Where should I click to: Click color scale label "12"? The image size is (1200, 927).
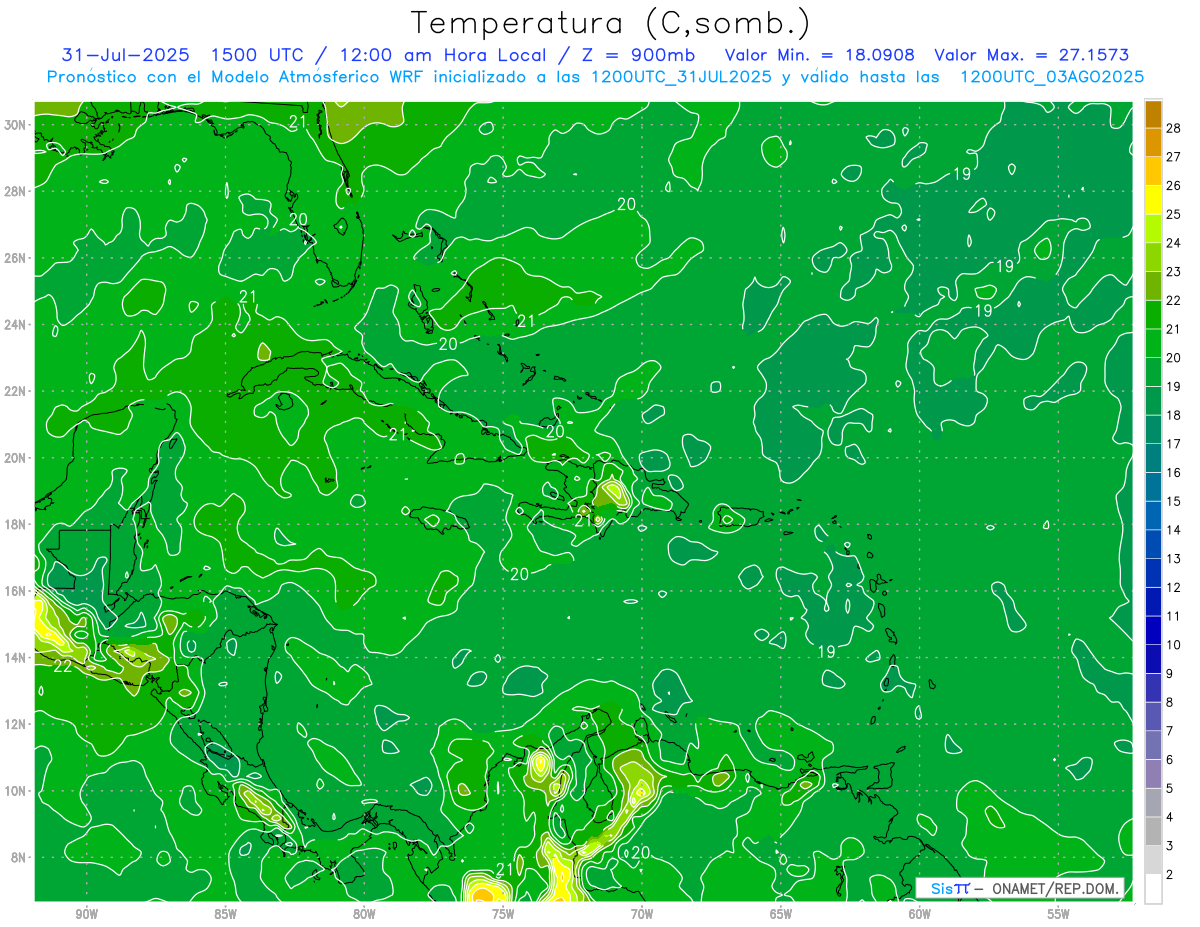pyautogui.click(x=1173, y=587)
